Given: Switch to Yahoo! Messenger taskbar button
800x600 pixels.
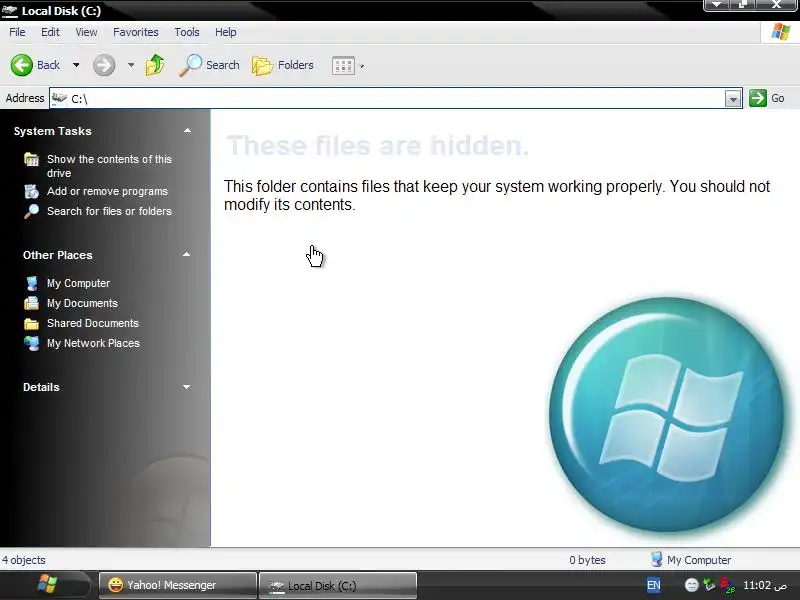Looking at the screenshot, I should (178, 585).
